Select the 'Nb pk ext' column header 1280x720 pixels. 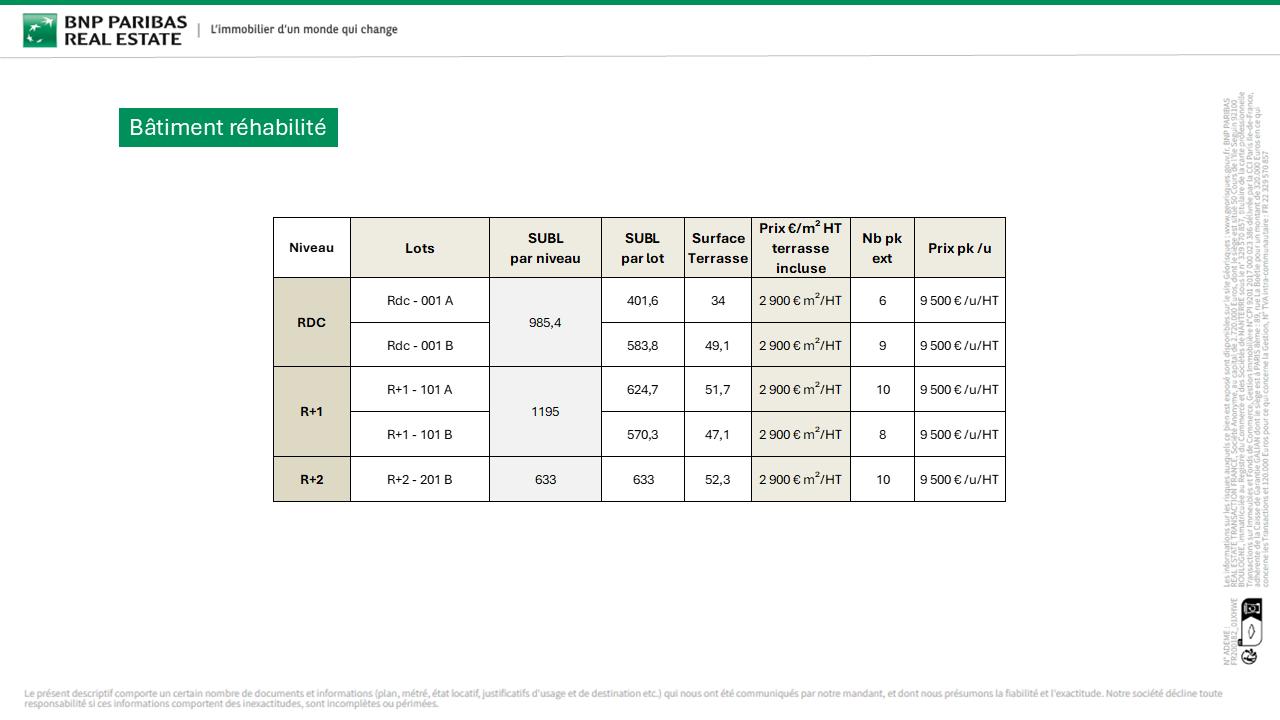[x=882, y=248]
